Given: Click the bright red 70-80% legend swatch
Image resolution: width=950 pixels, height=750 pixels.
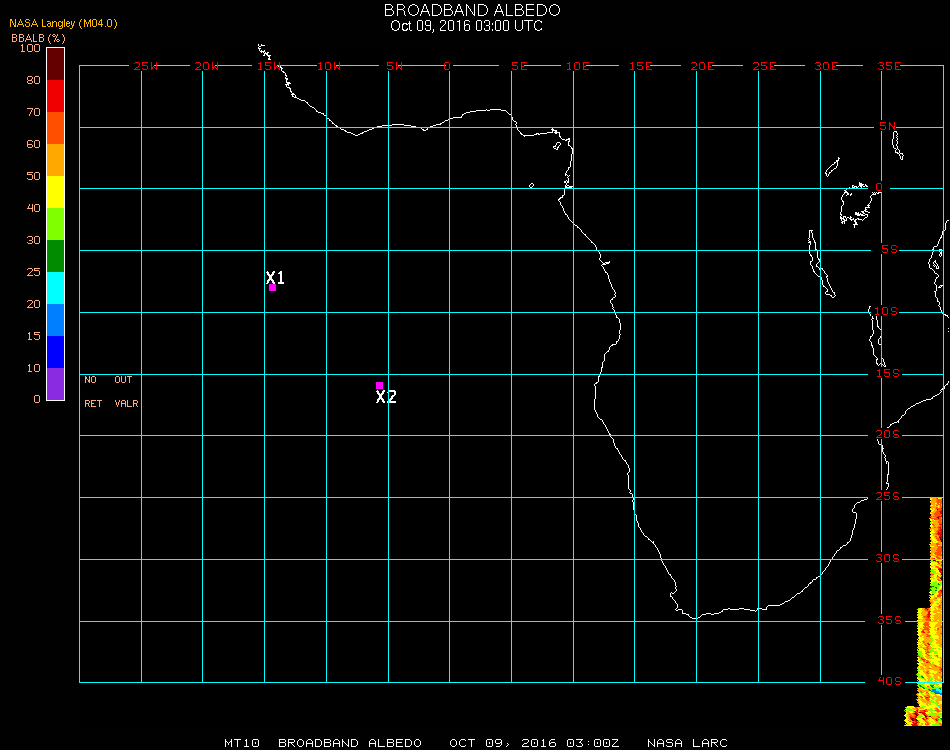Looking at the screenshot, I should pyautogui.click(x=55, y=96).
